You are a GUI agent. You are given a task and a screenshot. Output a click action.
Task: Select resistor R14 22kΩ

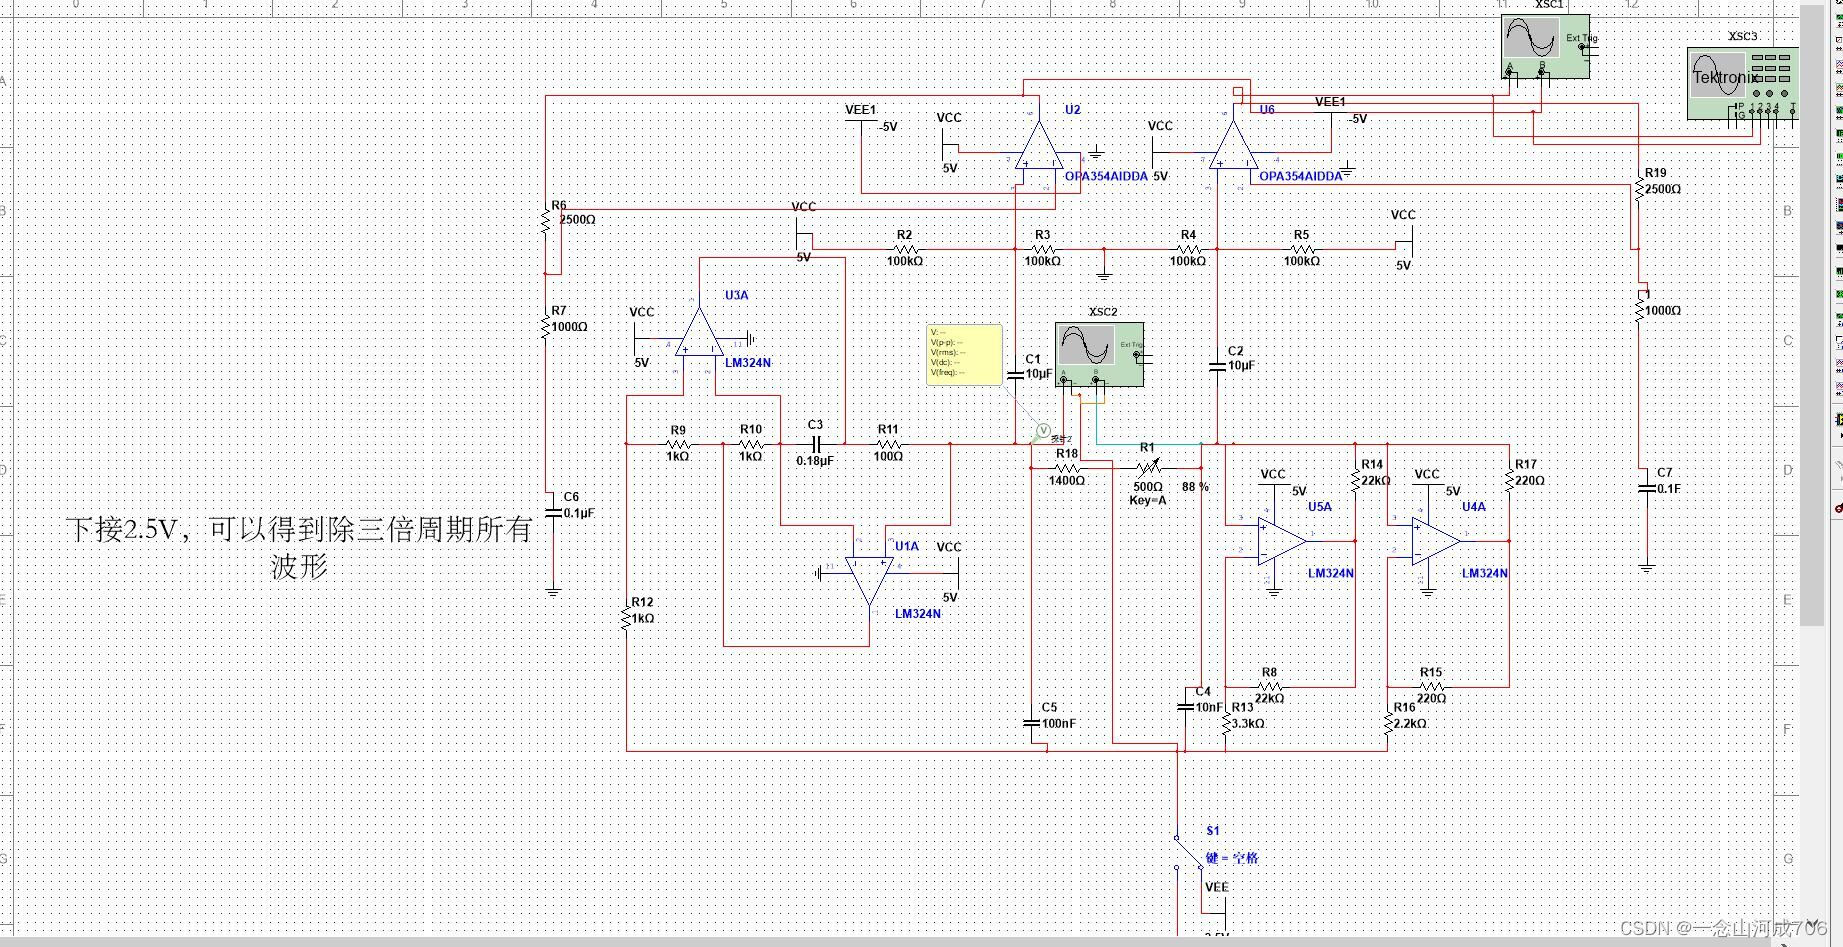[x=1356, y=480]
